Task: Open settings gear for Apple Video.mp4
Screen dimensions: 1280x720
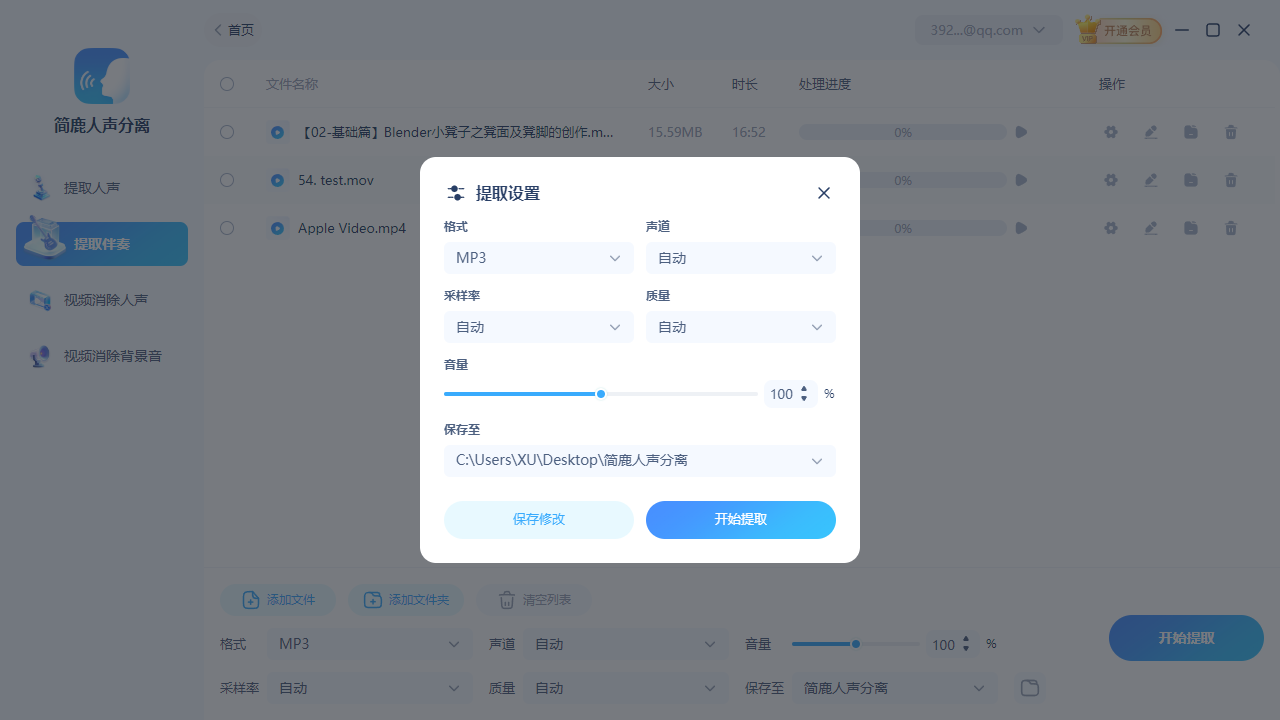Action: coord(1110,228)
